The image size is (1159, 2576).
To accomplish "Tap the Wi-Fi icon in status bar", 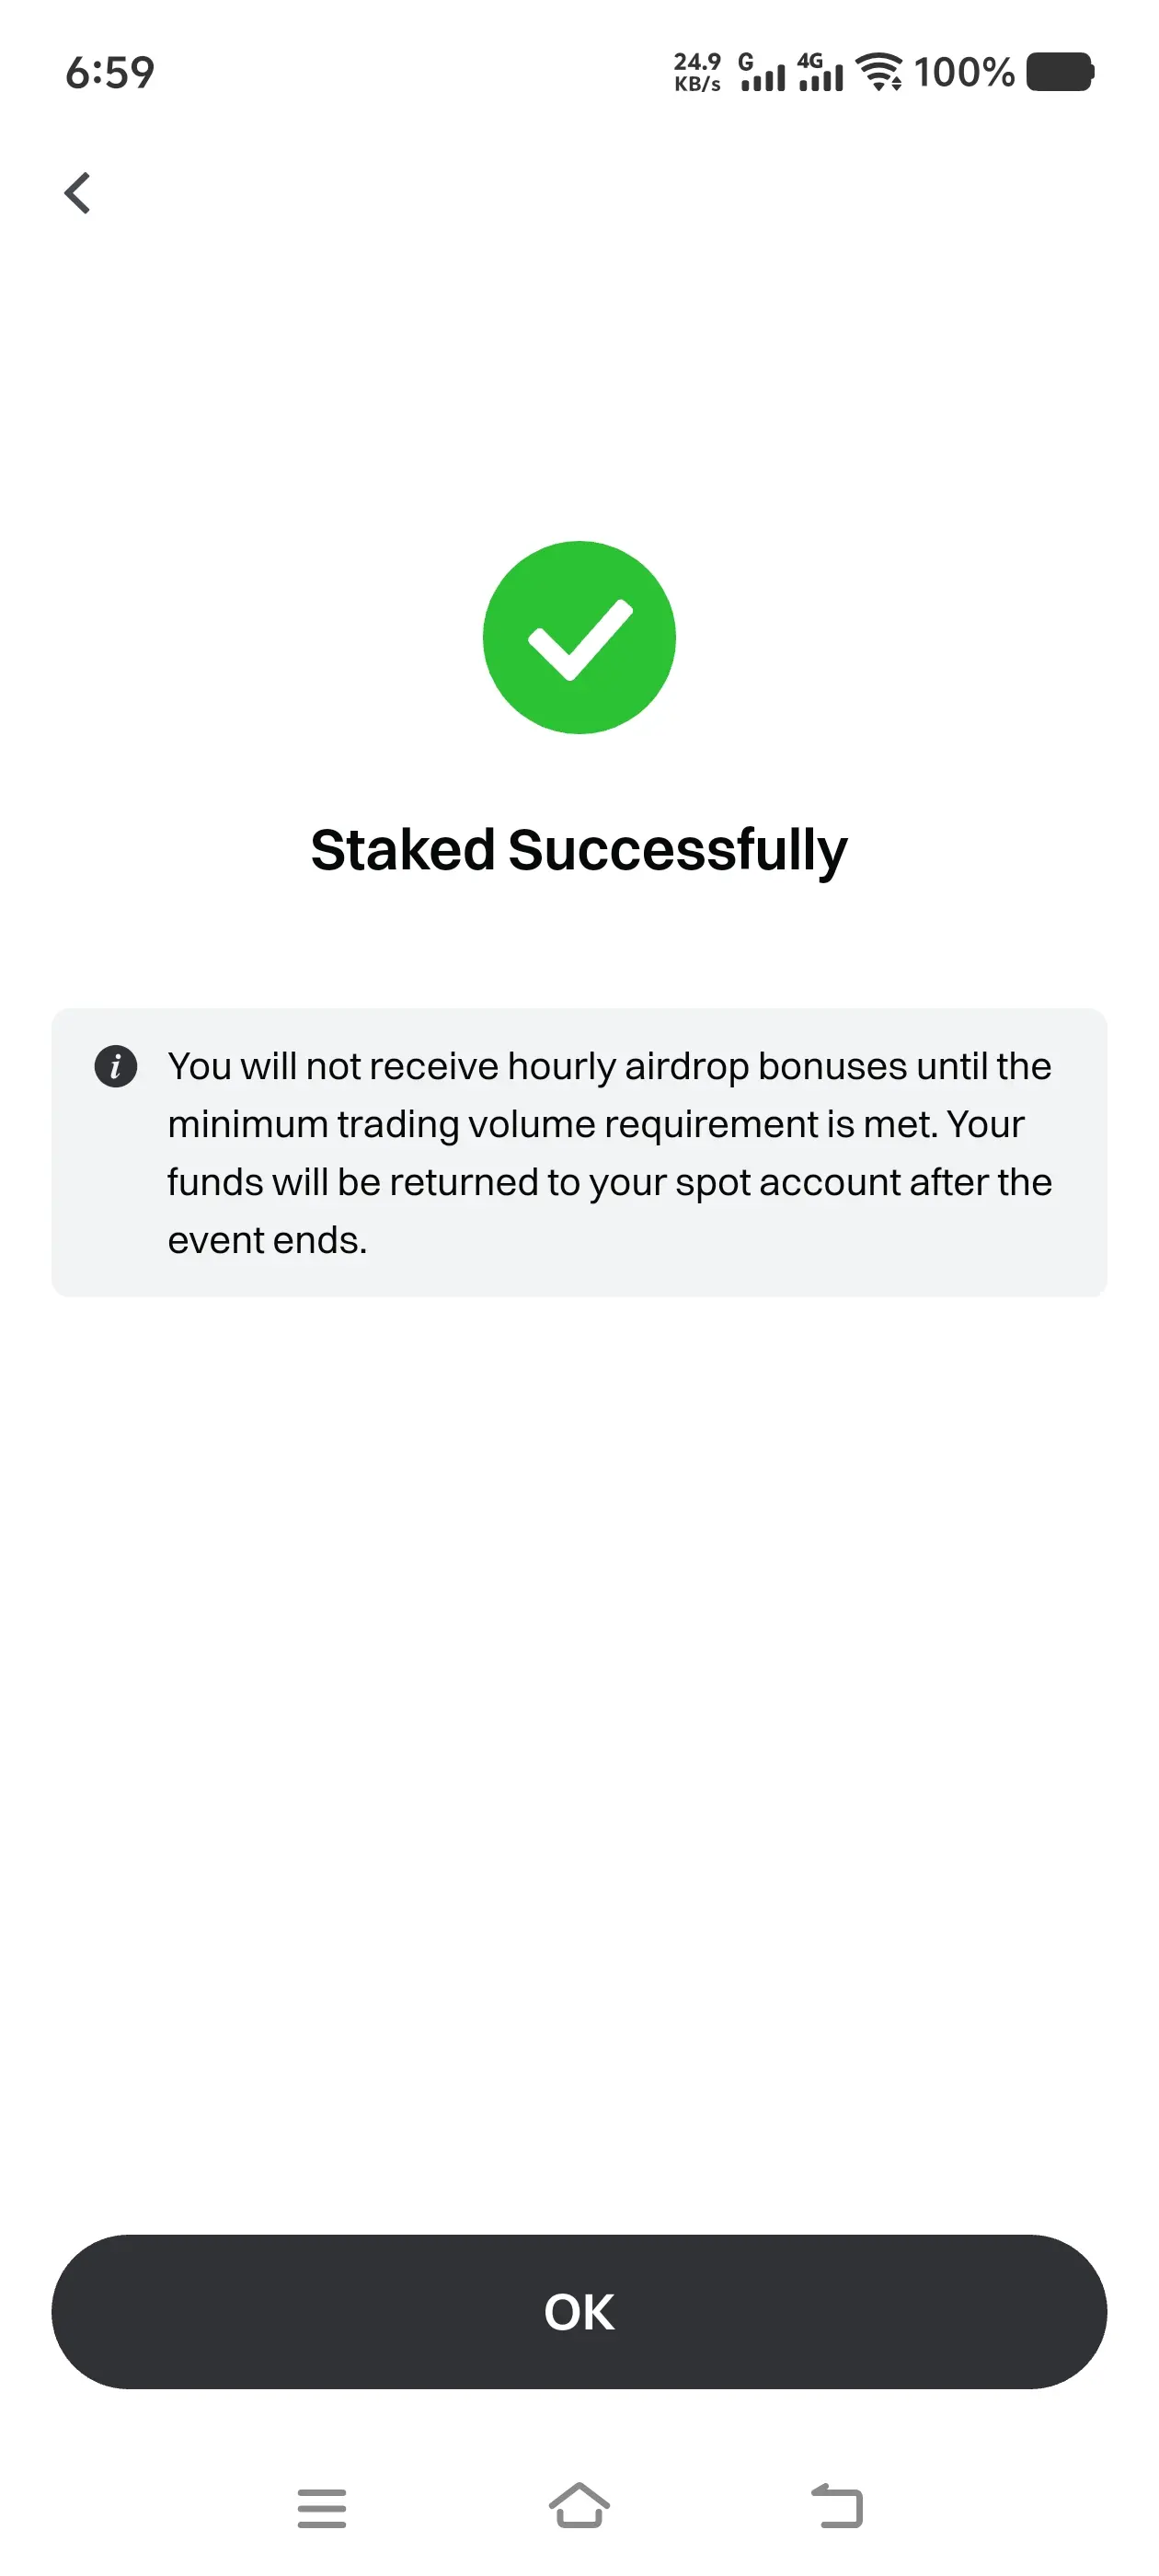I will click(x=879, y=72).
